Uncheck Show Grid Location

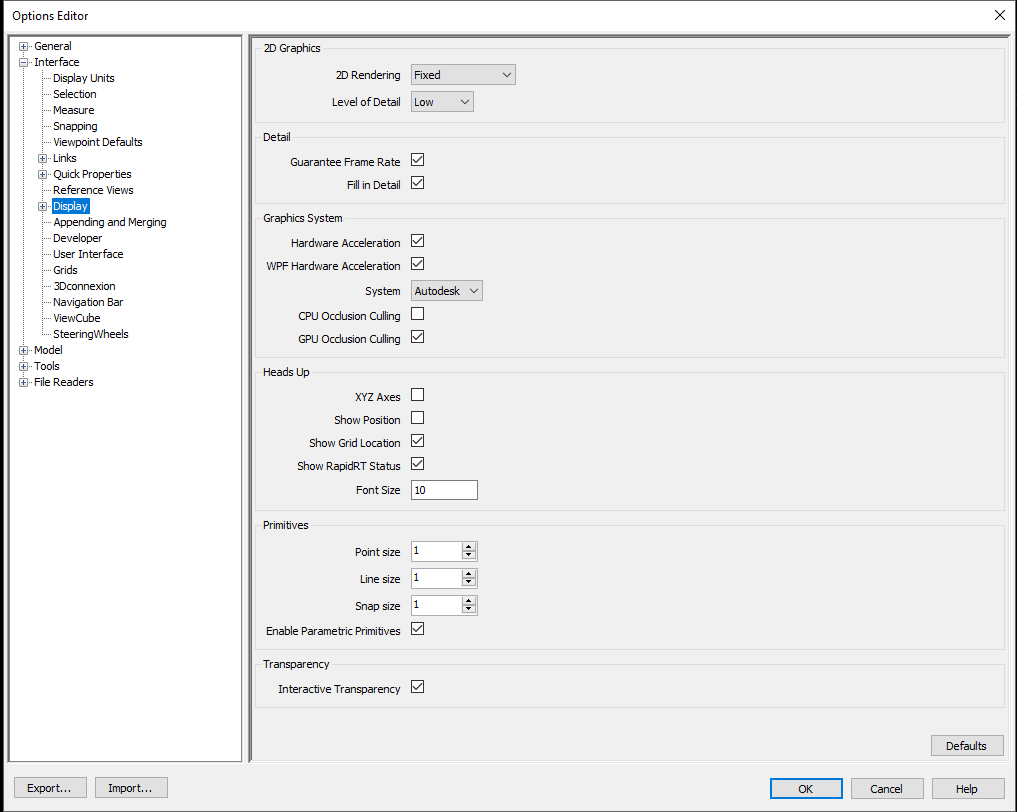point(417,440)
